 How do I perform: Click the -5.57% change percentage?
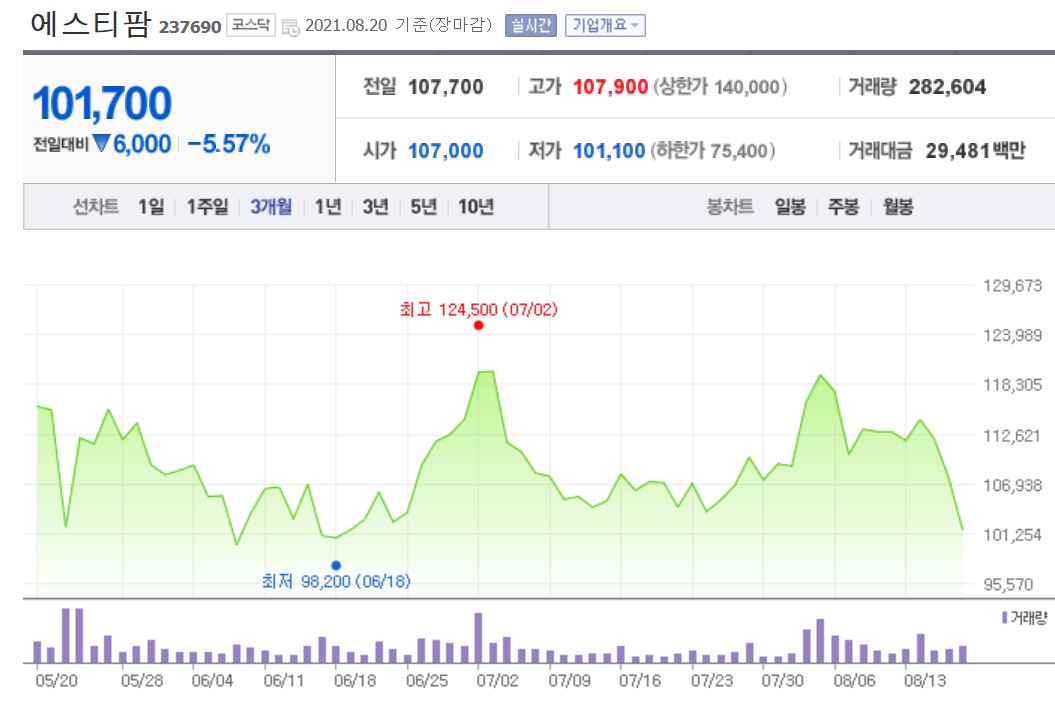pyautogui.click(x=229, y=144)
